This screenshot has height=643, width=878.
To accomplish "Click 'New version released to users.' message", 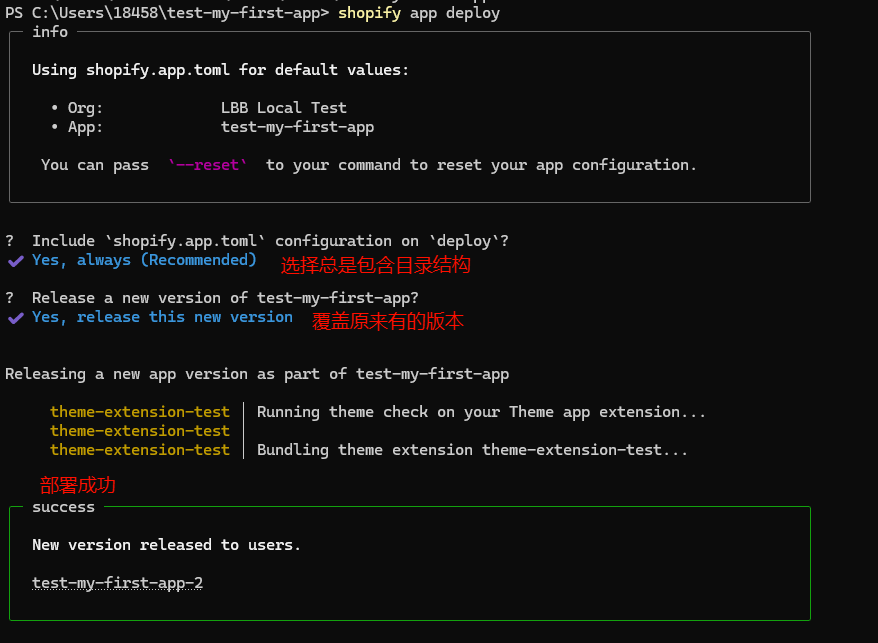I will tap(166, 545).
